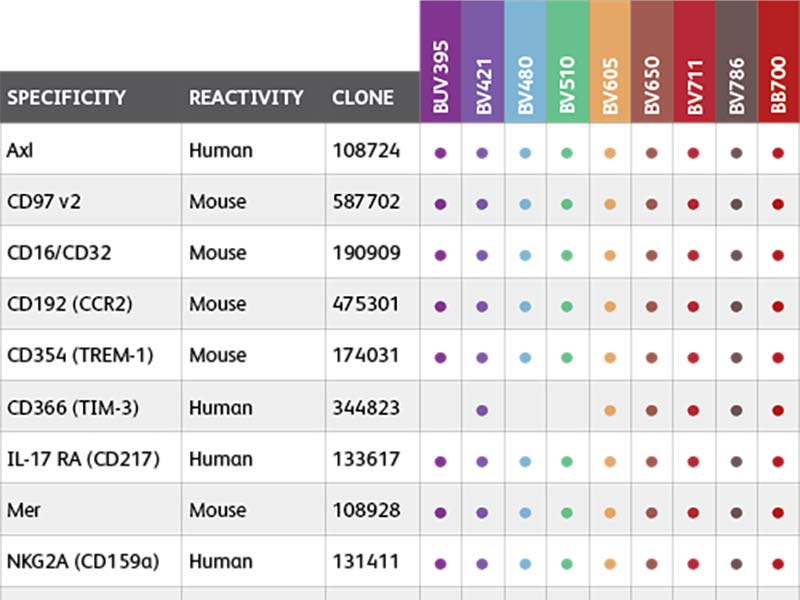
Task: Select the BV711 dot in the CD97 v2 row
Action: 693,204
